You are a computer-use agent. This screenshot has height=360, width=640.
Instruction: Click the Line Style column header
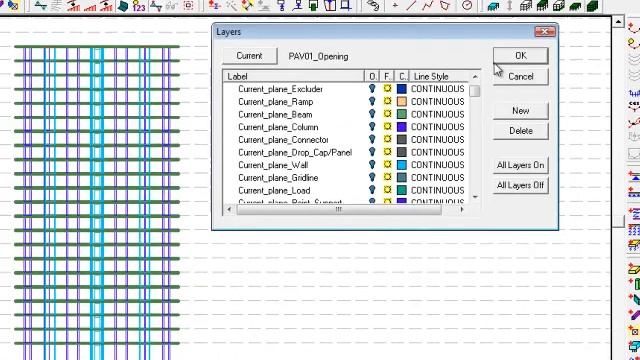439,76
